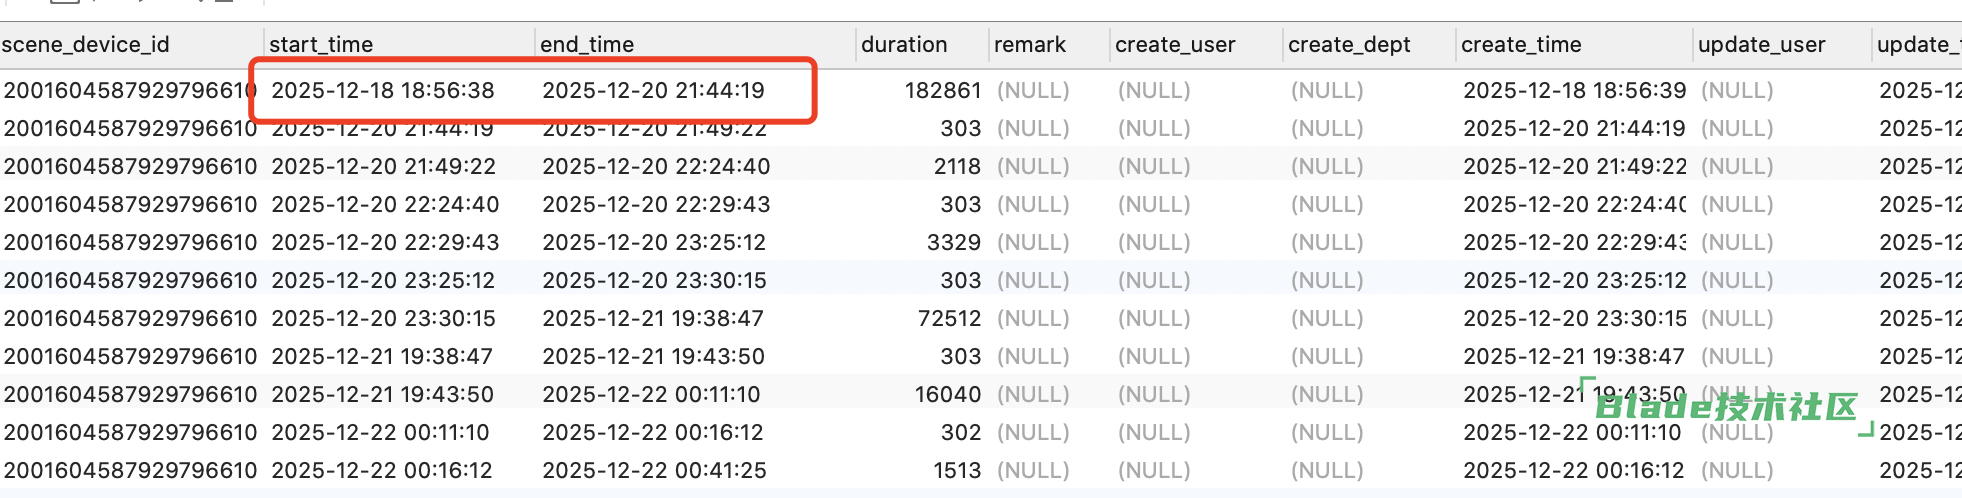1962x498 pixels.
Task: Select the update_user column header
Action: coord(1761,45)
